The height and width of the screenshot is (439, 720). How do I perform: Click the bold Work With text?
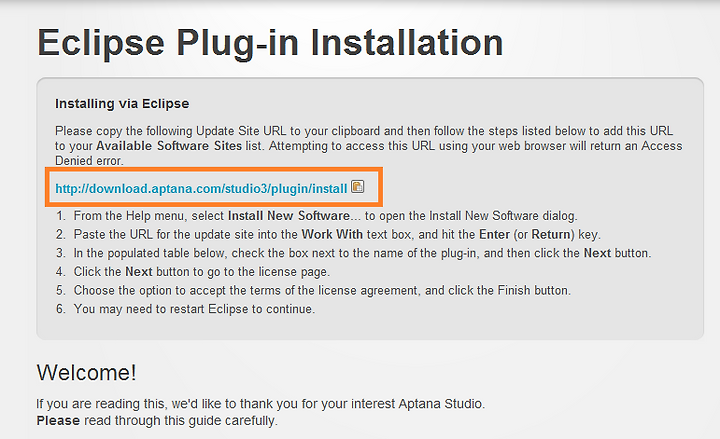332,235
